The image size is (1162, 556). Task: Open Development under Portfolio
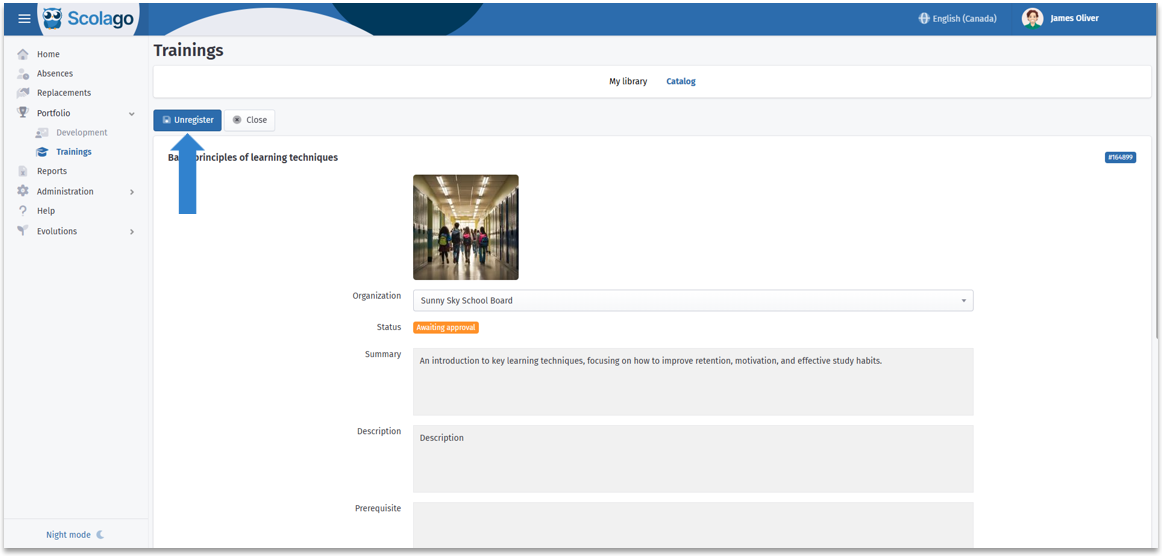pos(82,133)
